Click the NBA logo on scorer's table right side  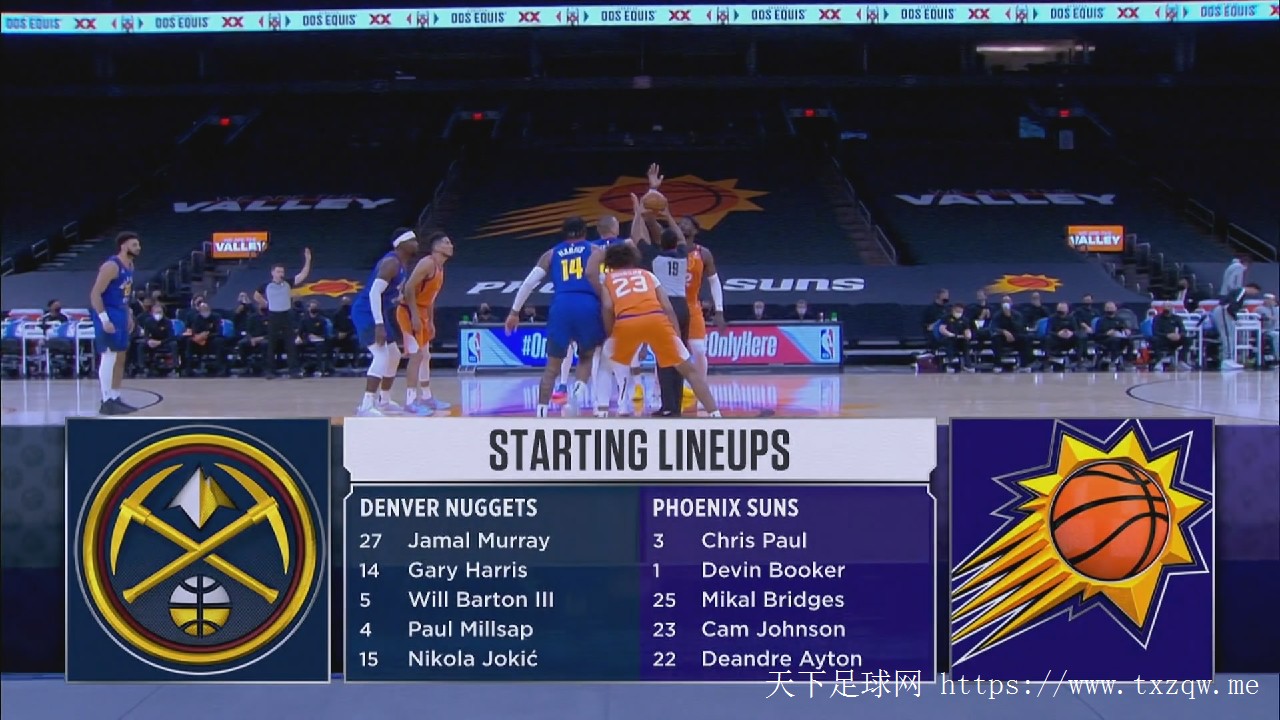click(828, 344)
